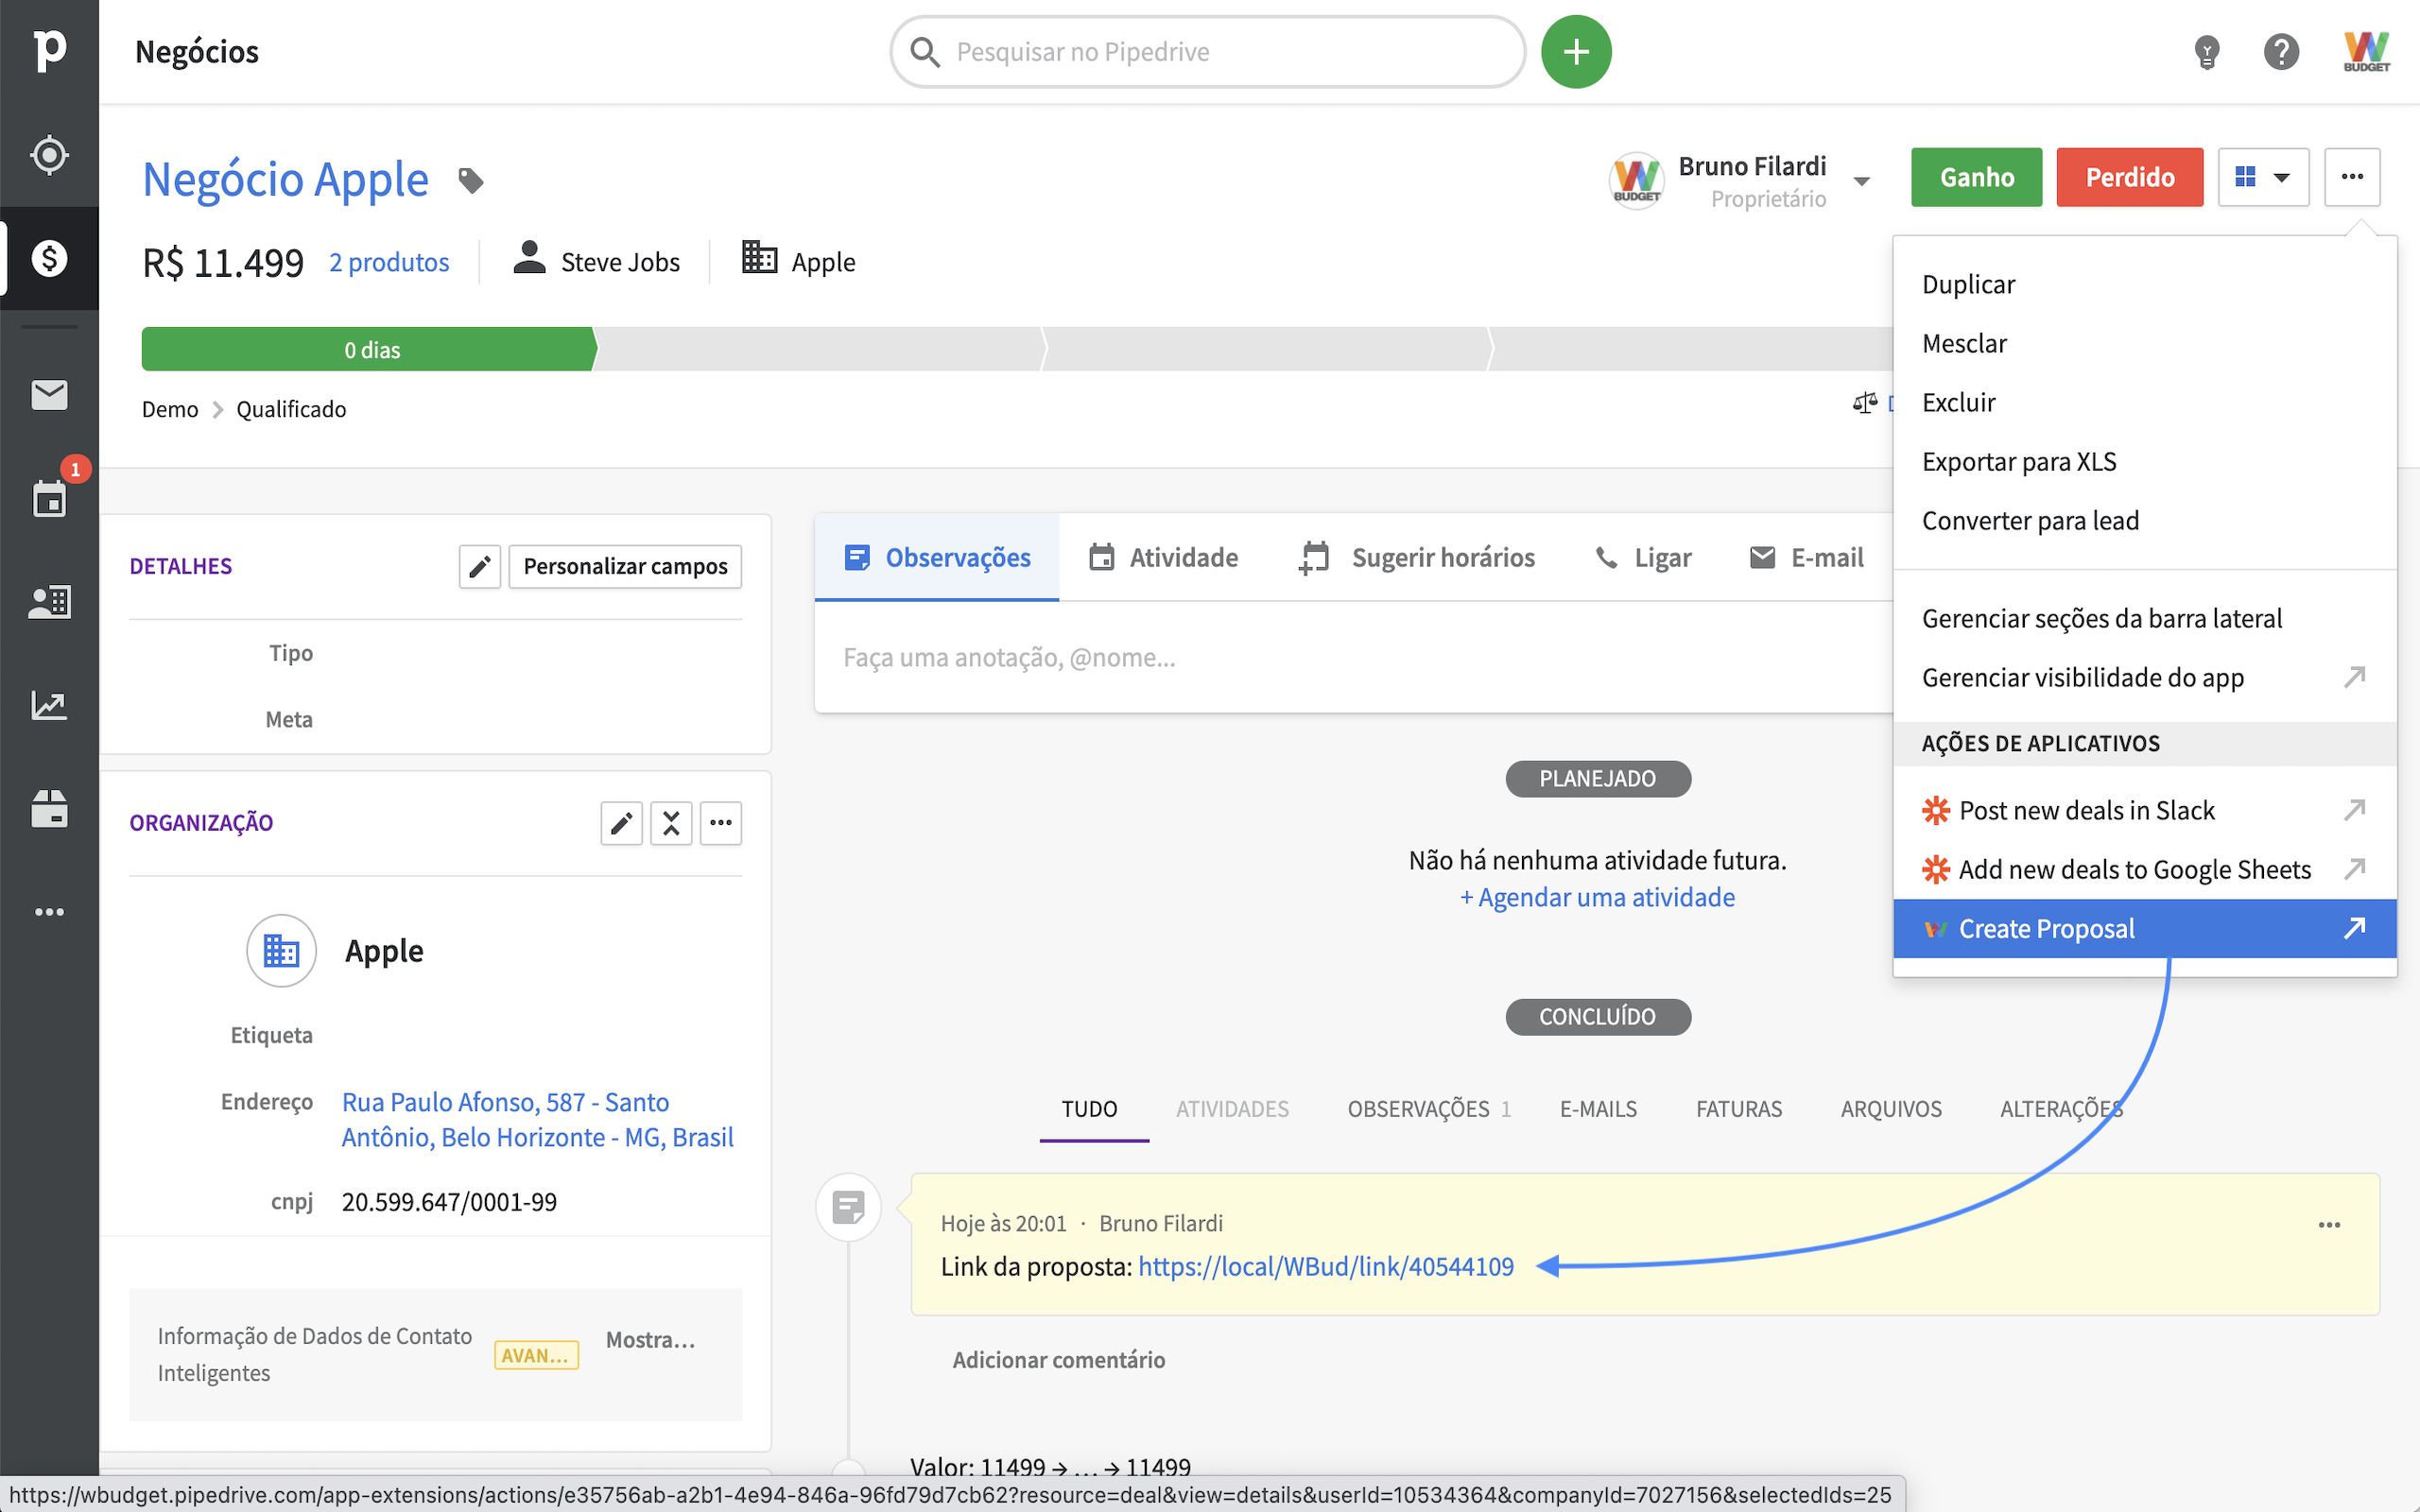Open Deals dollar icon in sidebar

coord(49,258)
